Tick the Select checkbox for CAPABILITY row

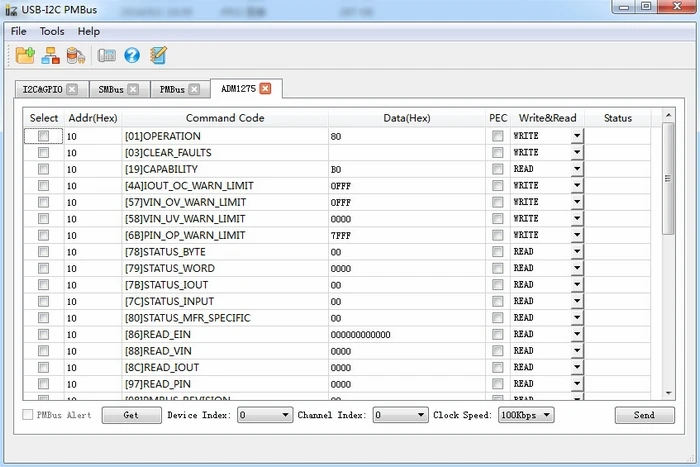pos(43,169)
